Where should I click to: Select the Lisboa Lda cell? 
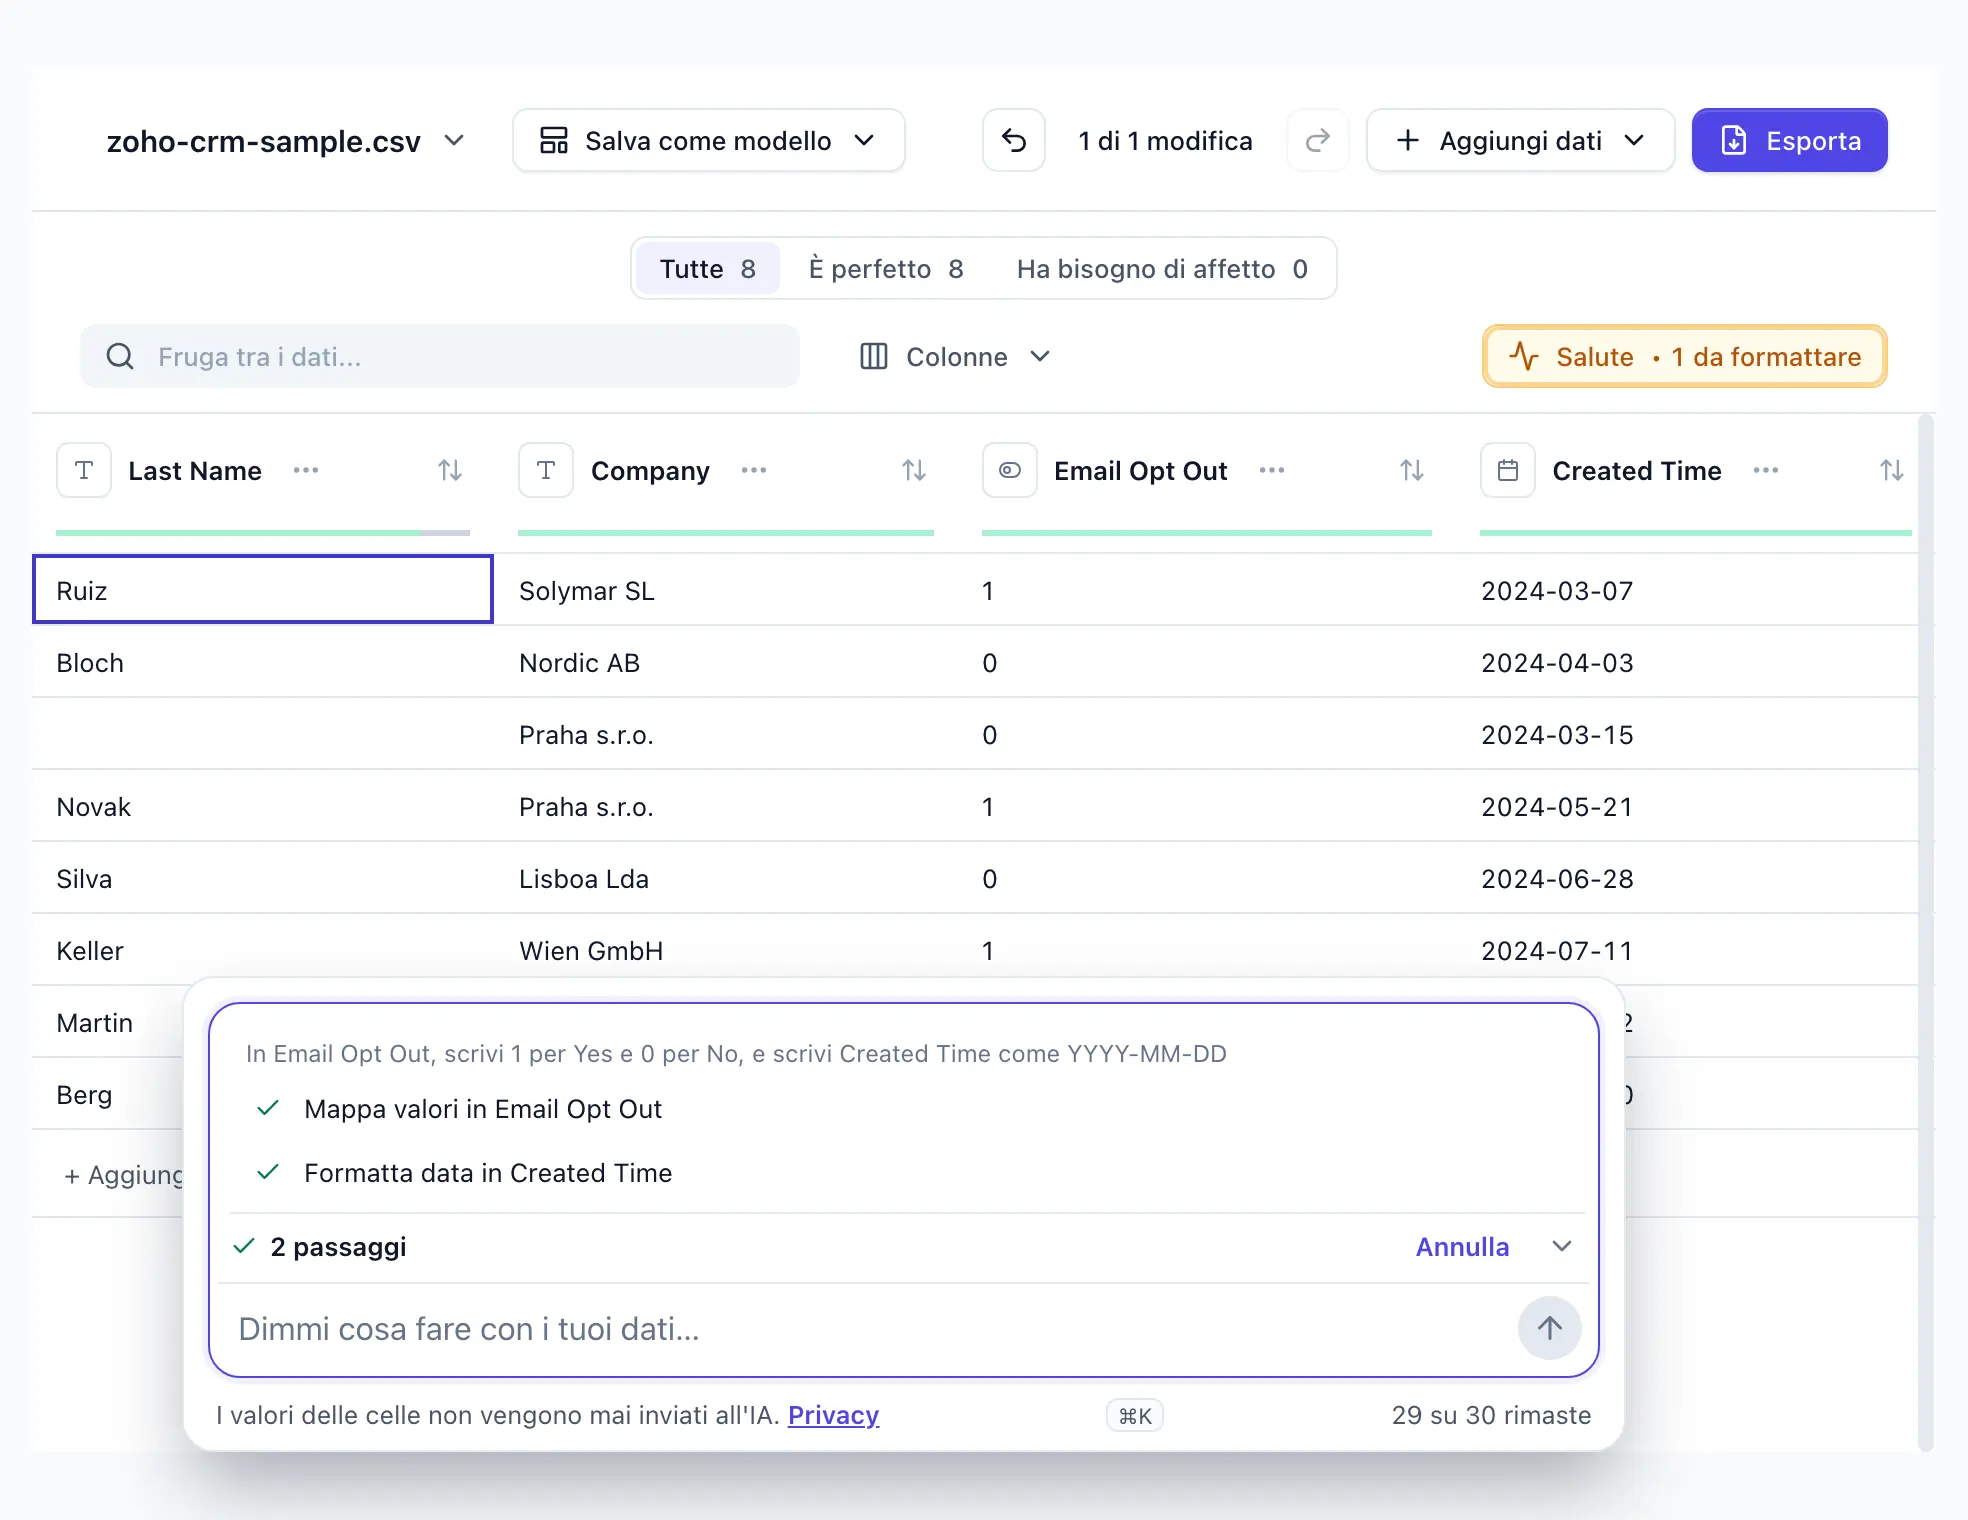click(x=726, y=878)
